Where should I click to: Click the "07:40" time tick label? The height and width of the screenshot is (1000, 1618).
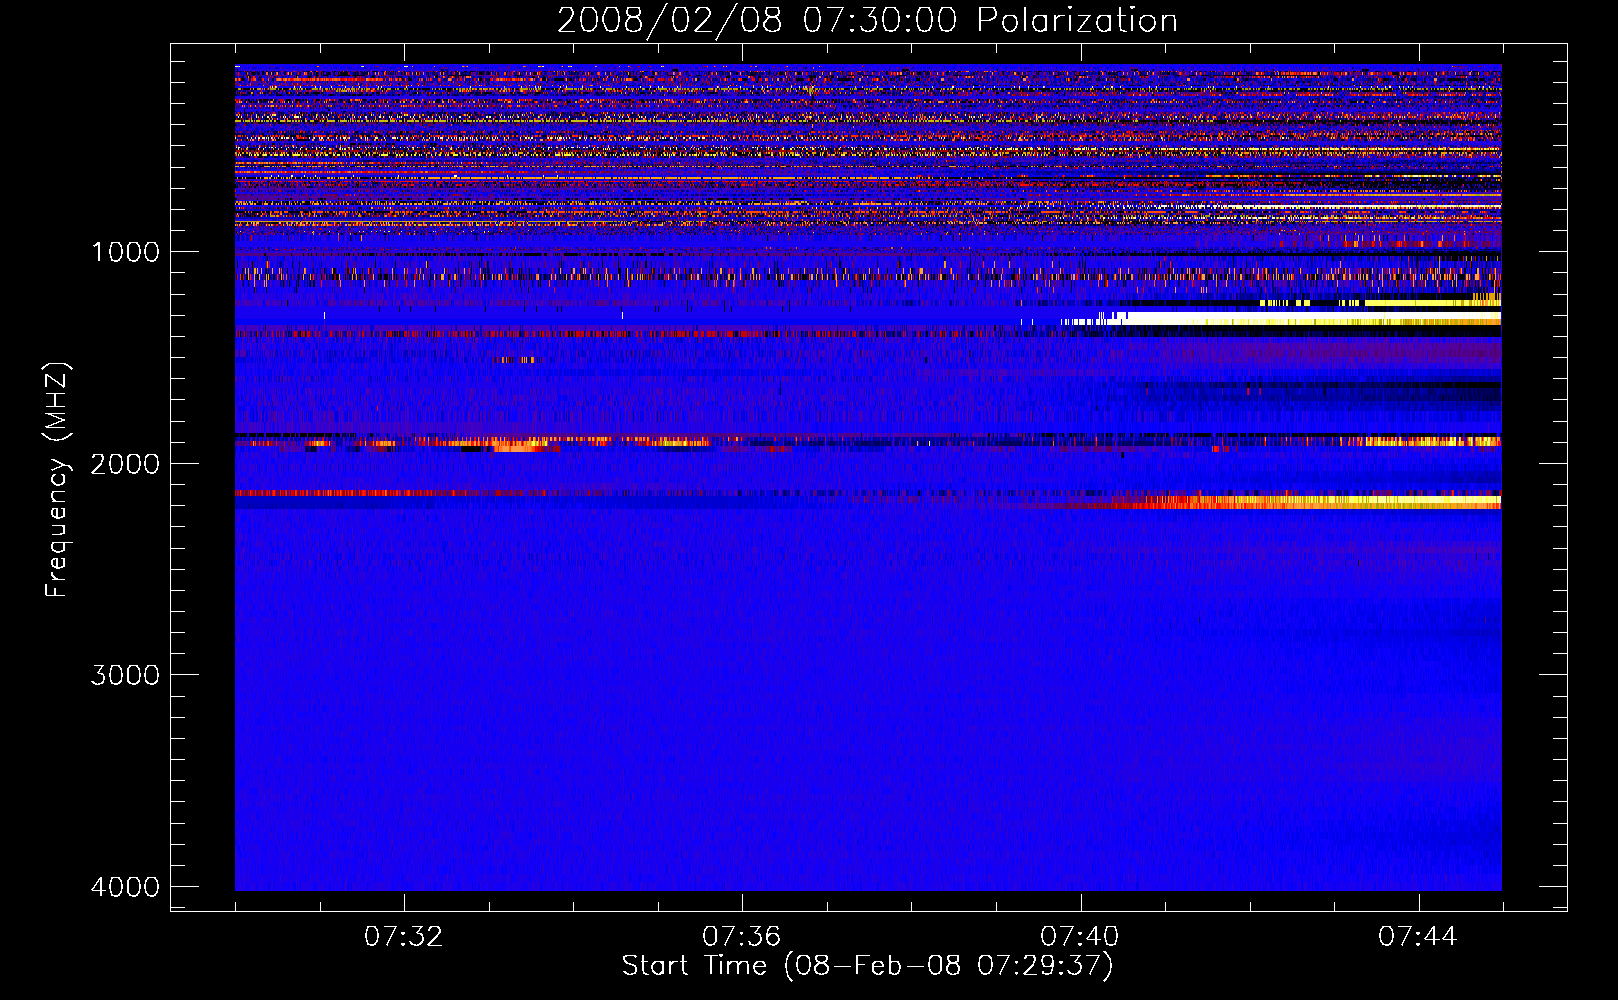[x=1080, y=937]
